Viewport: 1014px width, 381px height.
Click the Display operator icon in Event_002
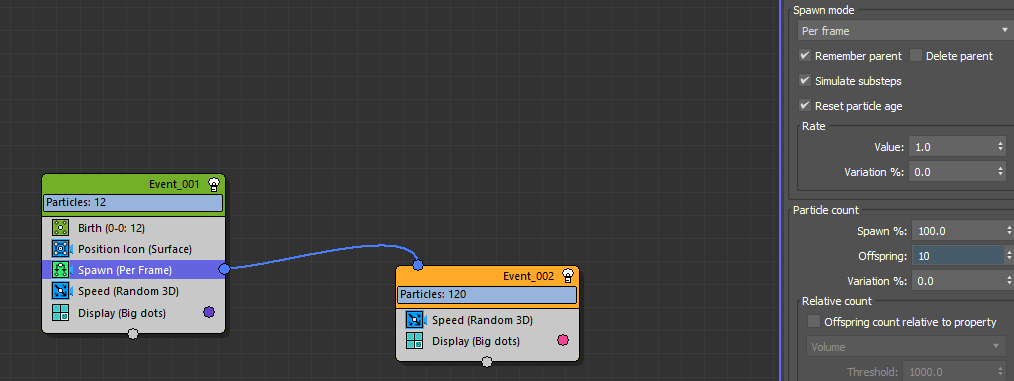coord(415,341)
